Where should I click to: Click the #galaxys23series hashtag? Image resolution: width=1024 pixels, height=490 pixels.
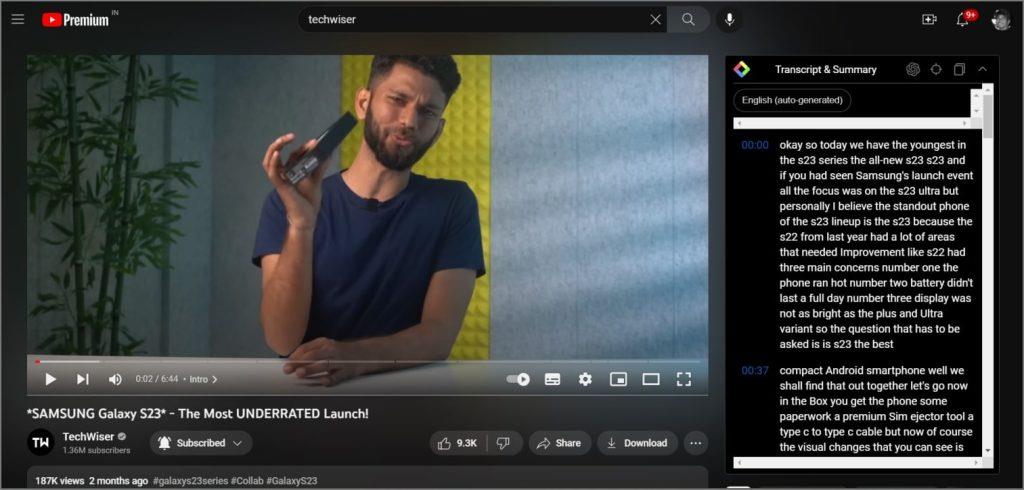(x=190, y=481)
